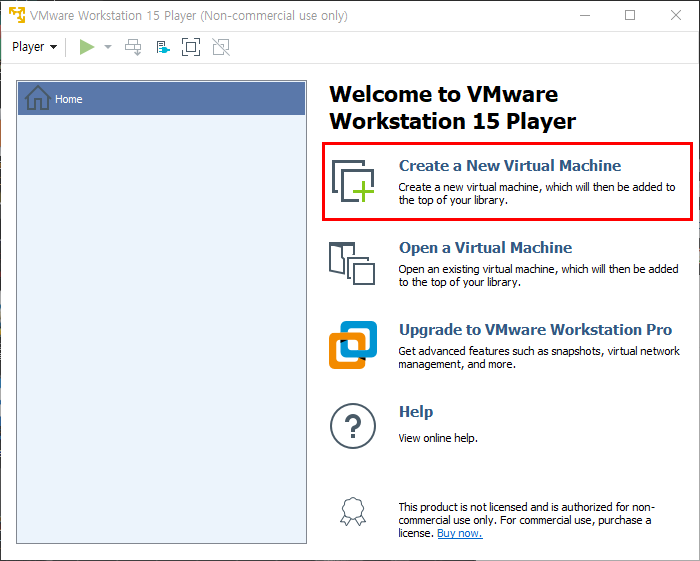This screenshot has height=561, width=700.
Task: Click 'Open an existing virtual machine' description text
Action: (x=538, y=276)
